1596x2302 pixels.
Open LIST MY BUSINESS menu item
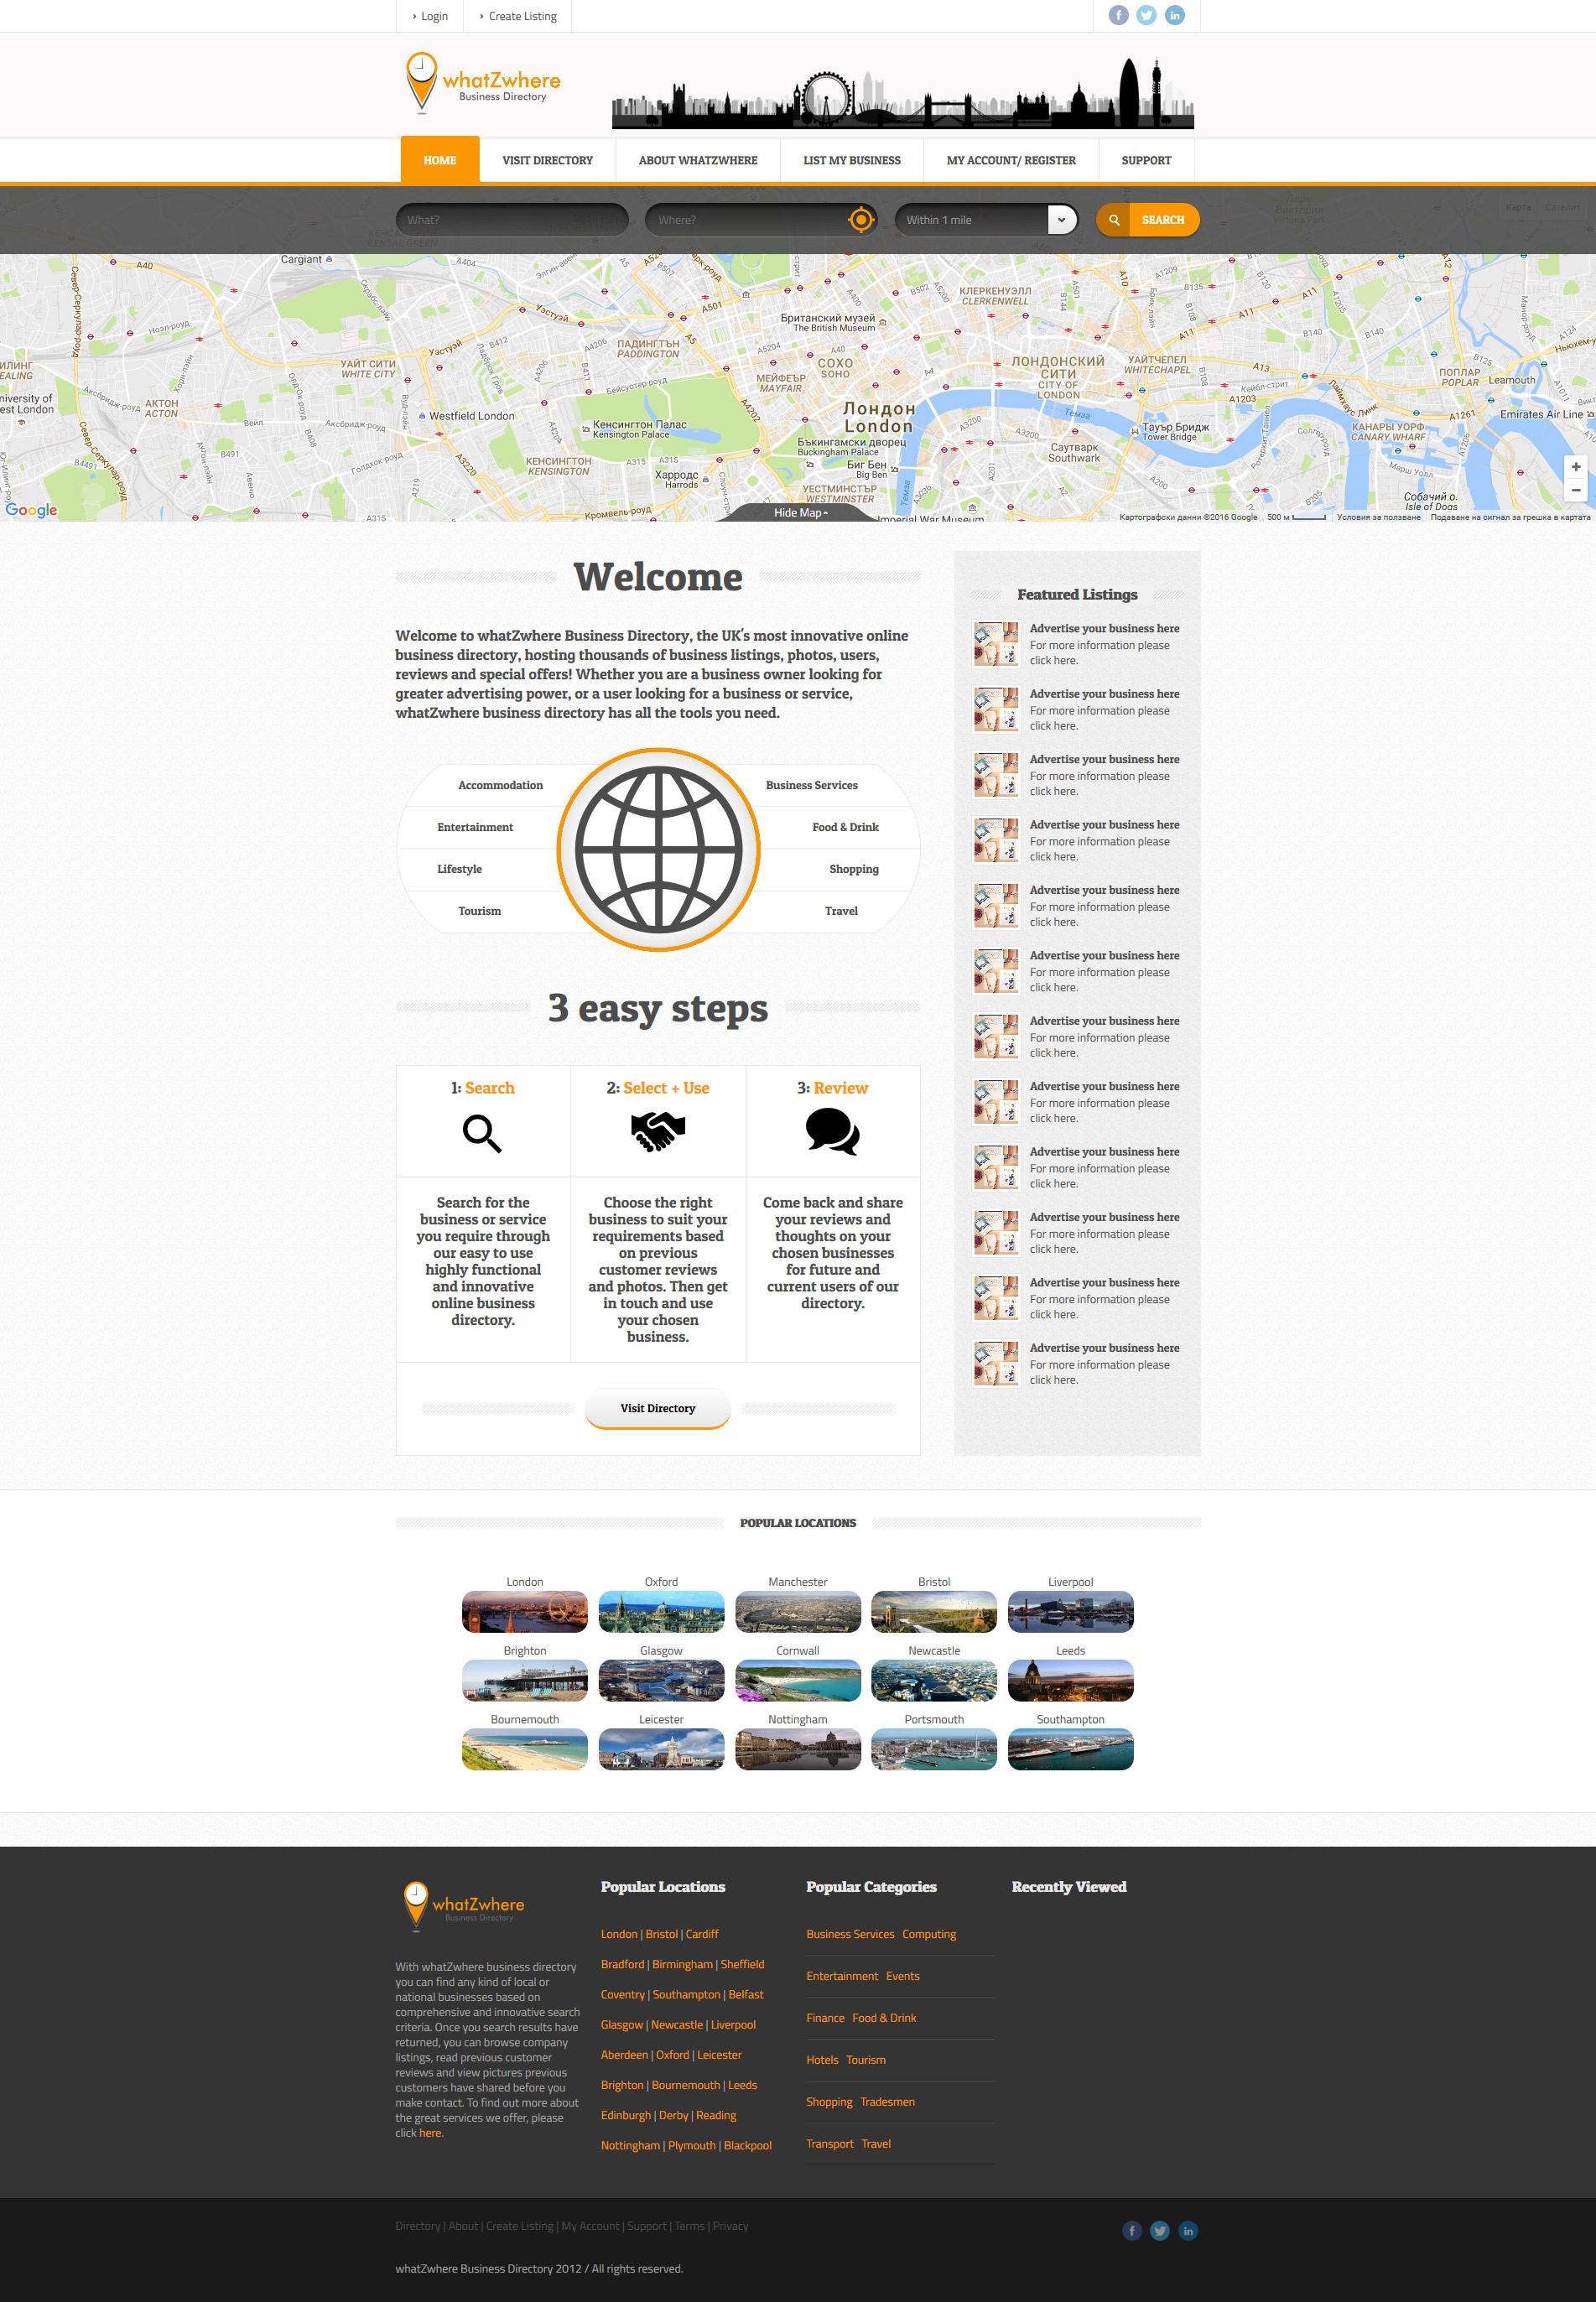[852, 160]
